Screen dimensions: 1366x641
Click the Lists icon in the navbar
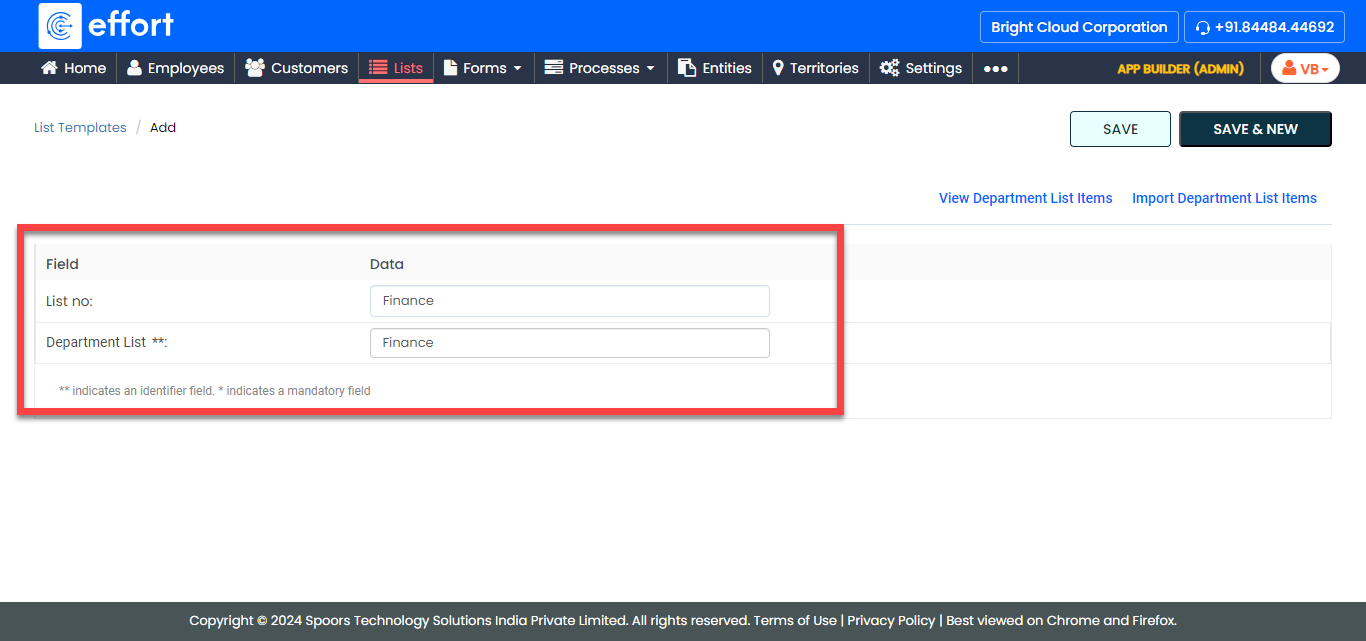(x=378, y=68)
